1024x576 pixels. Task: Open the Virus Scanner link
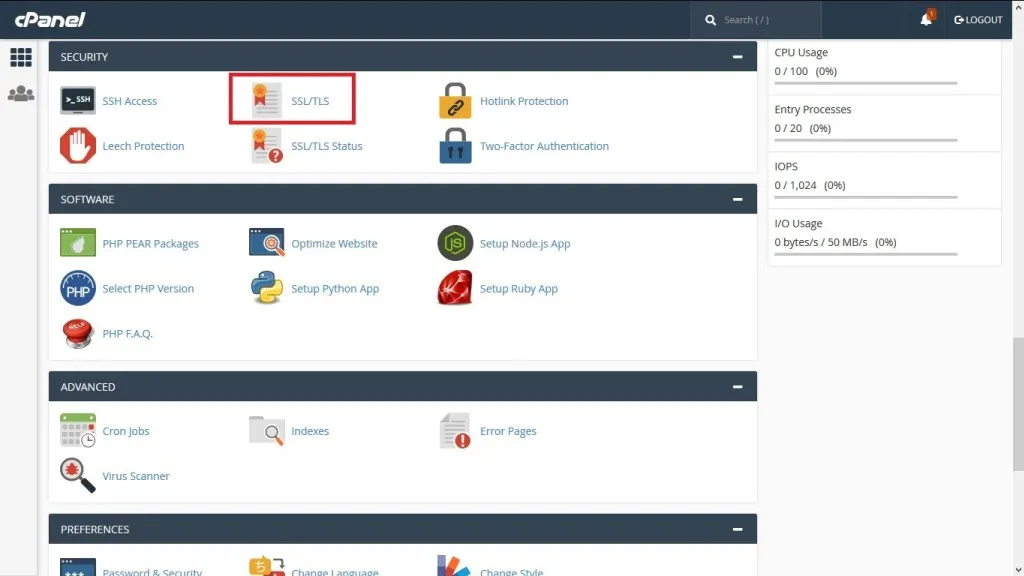tap(135, 475)
